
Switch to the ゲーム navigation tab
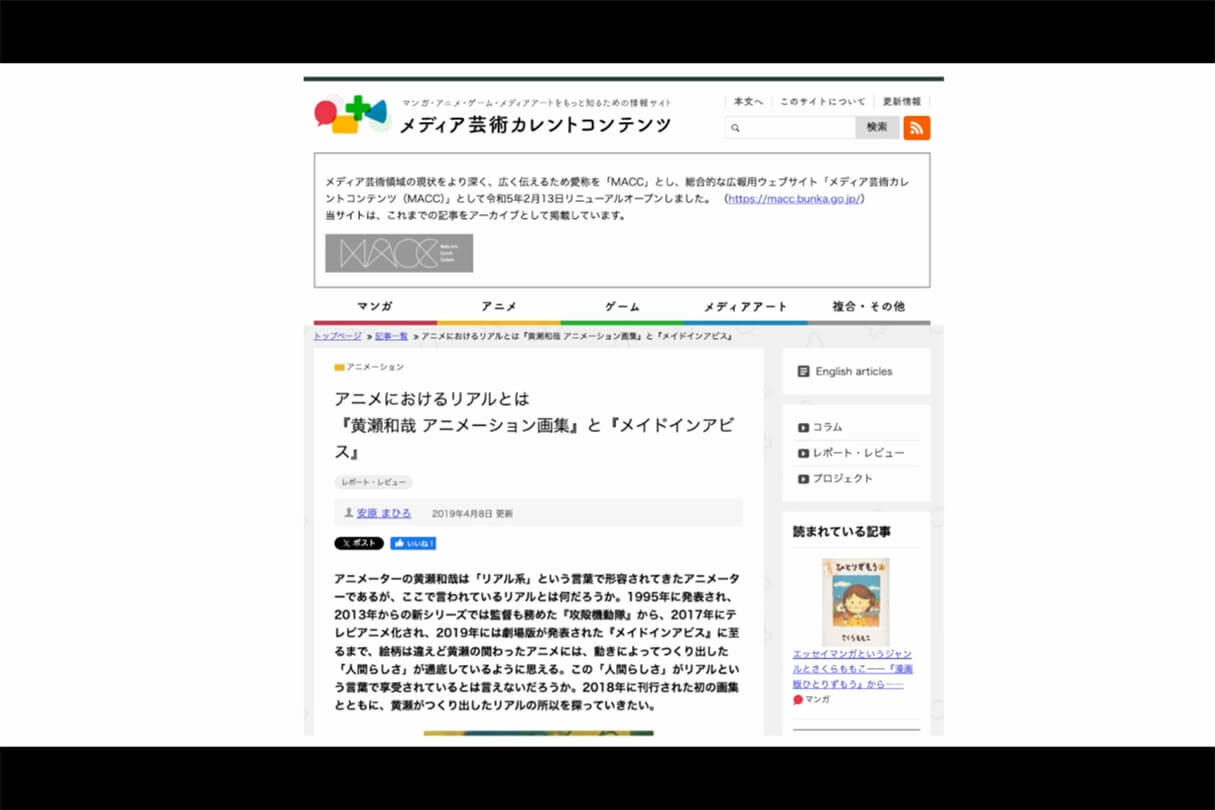pos(622,306)
